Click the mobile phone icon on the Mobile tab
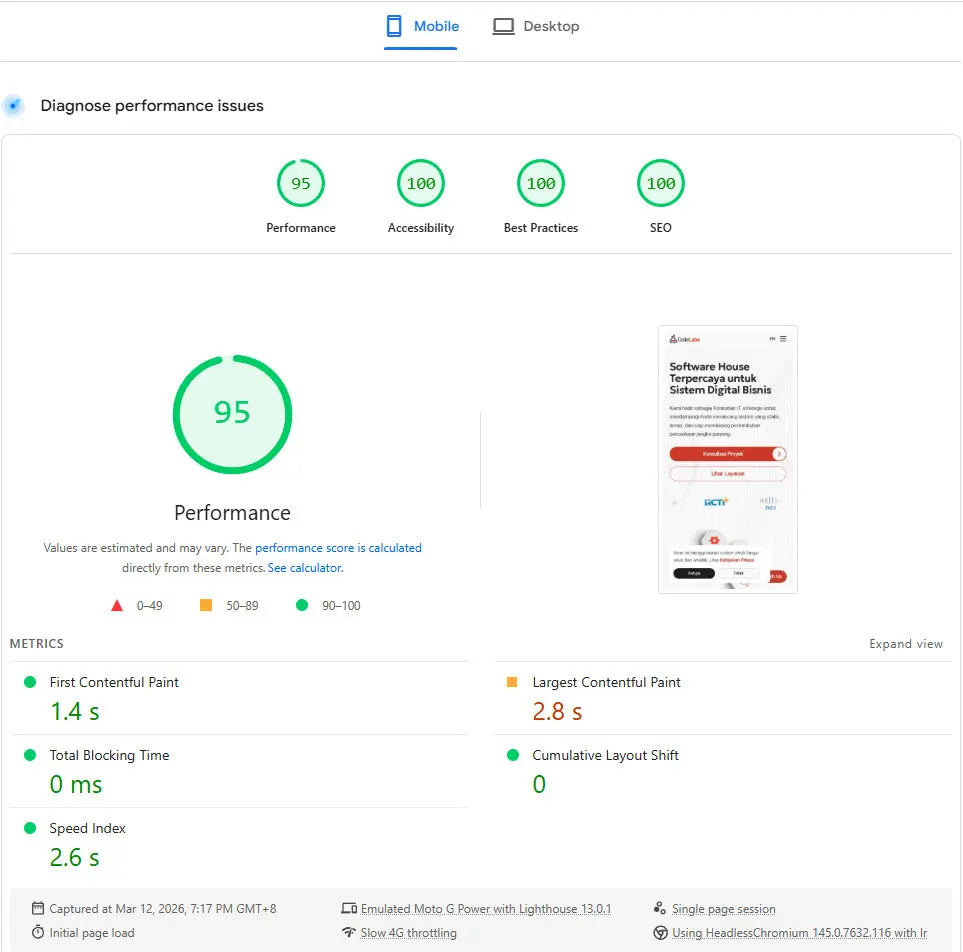The height and width of the screenshot is (952, 963). (x=395, y=25)
